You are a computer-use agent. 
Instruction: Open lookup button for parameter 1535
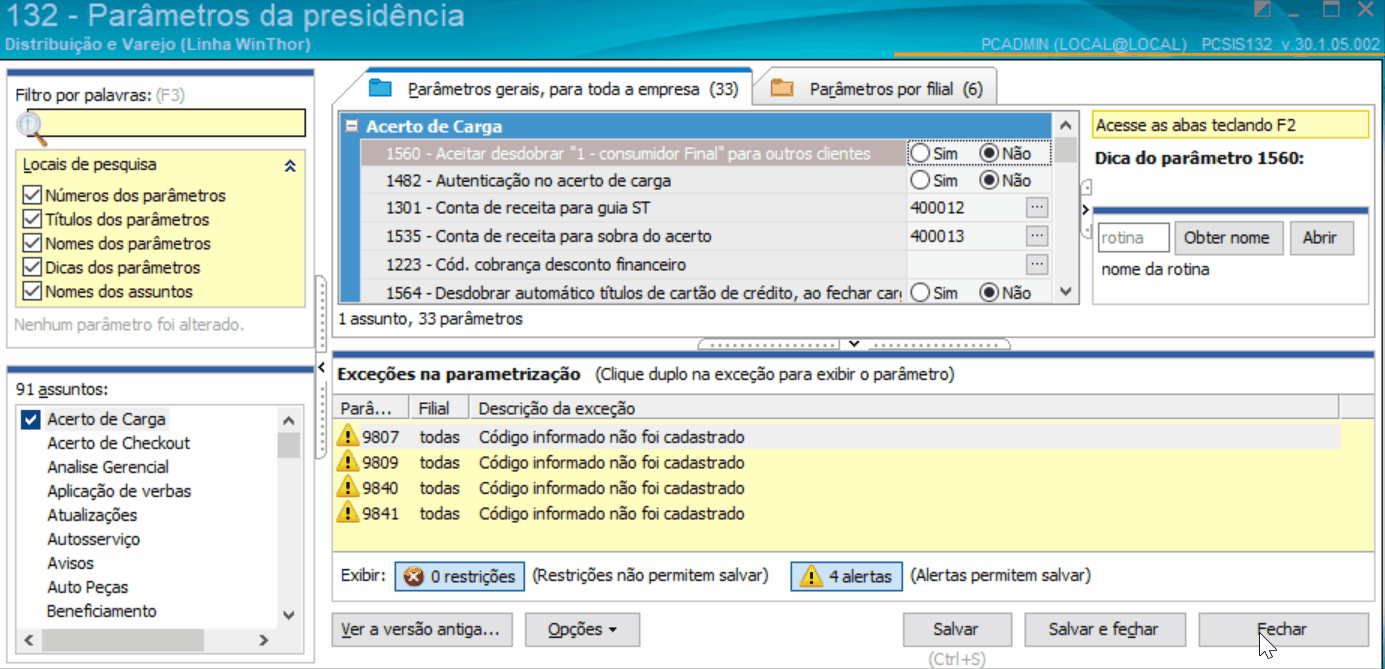1037,236
